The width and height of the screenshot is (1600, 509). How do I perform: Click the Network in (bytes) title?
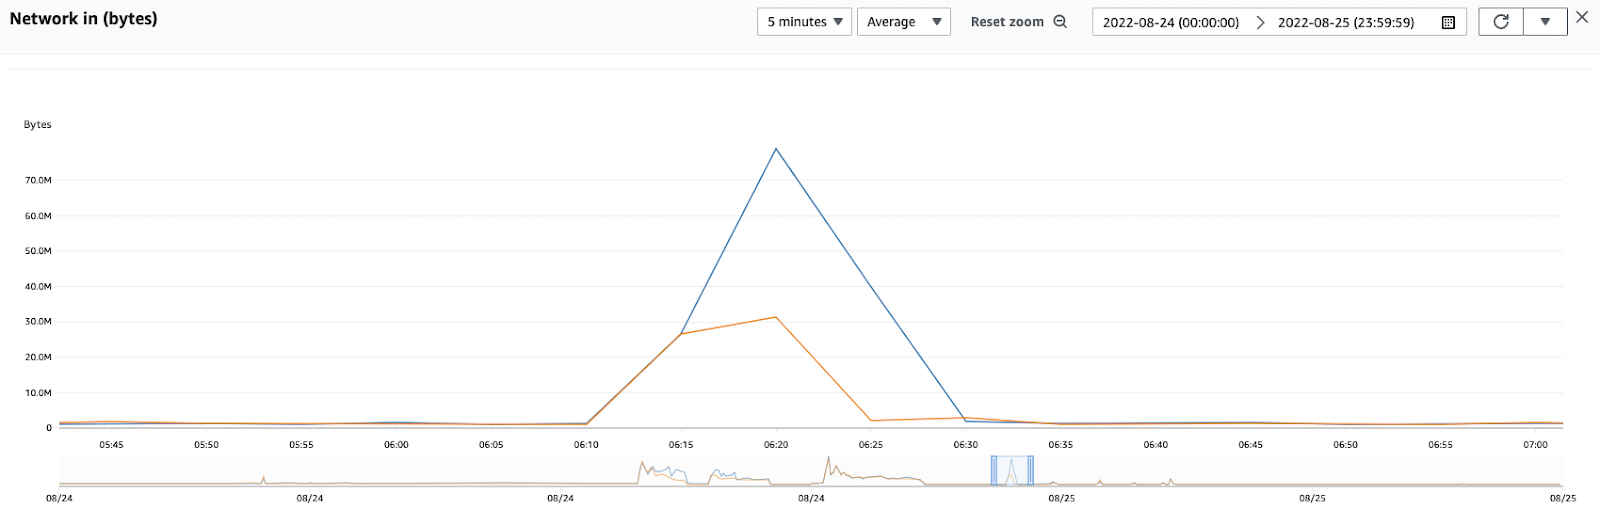coord(83,19)
